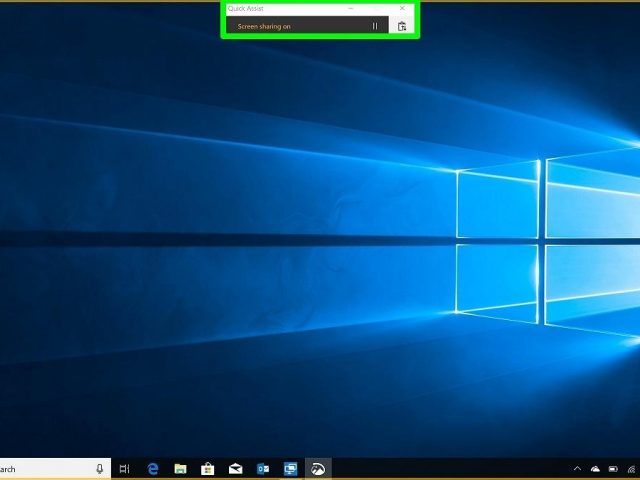
Task: Open Task View from the taskbar
Action: point(124,469)
